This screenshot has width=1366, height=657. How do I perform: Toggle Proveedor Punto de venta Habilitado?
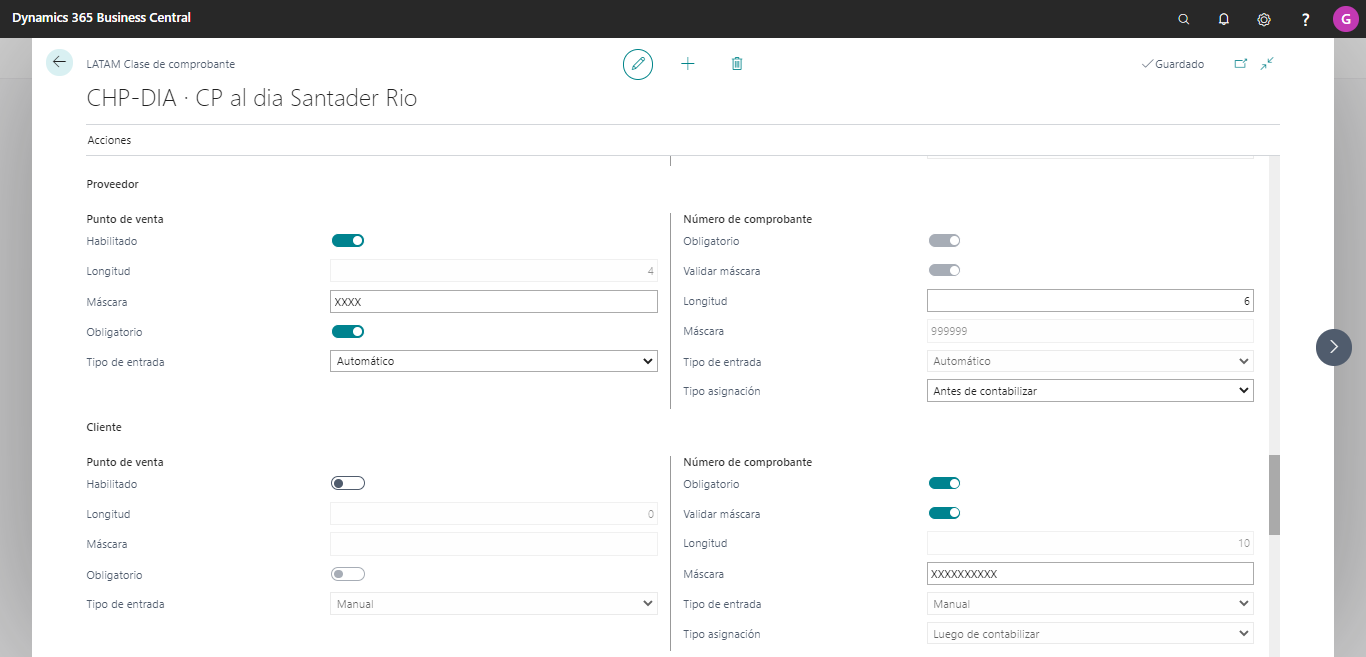pos(348,240)
